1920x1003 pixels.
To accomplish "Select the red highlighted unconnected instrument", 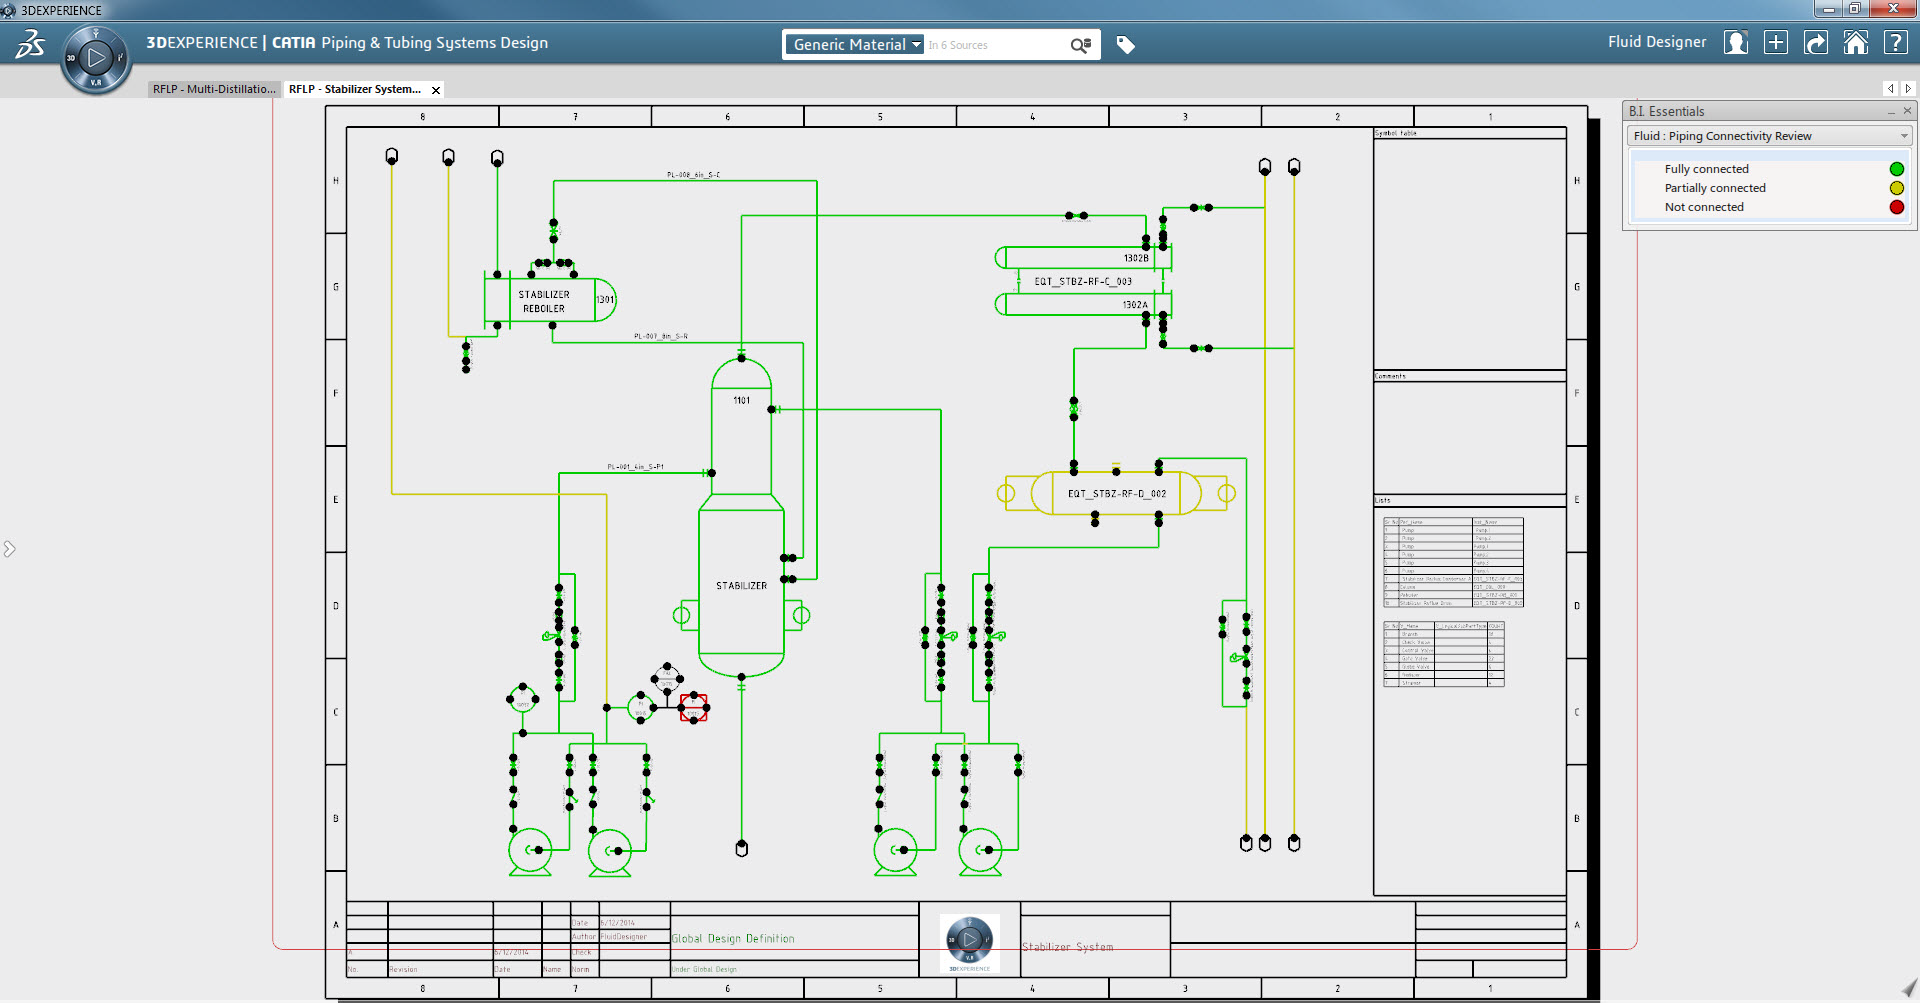I will tap(694, 708).
